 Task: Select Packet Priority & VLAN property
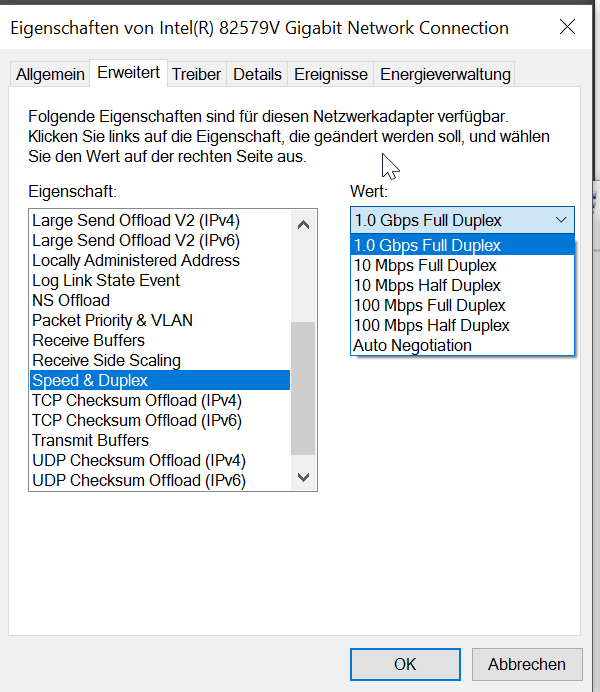point(160,320)
